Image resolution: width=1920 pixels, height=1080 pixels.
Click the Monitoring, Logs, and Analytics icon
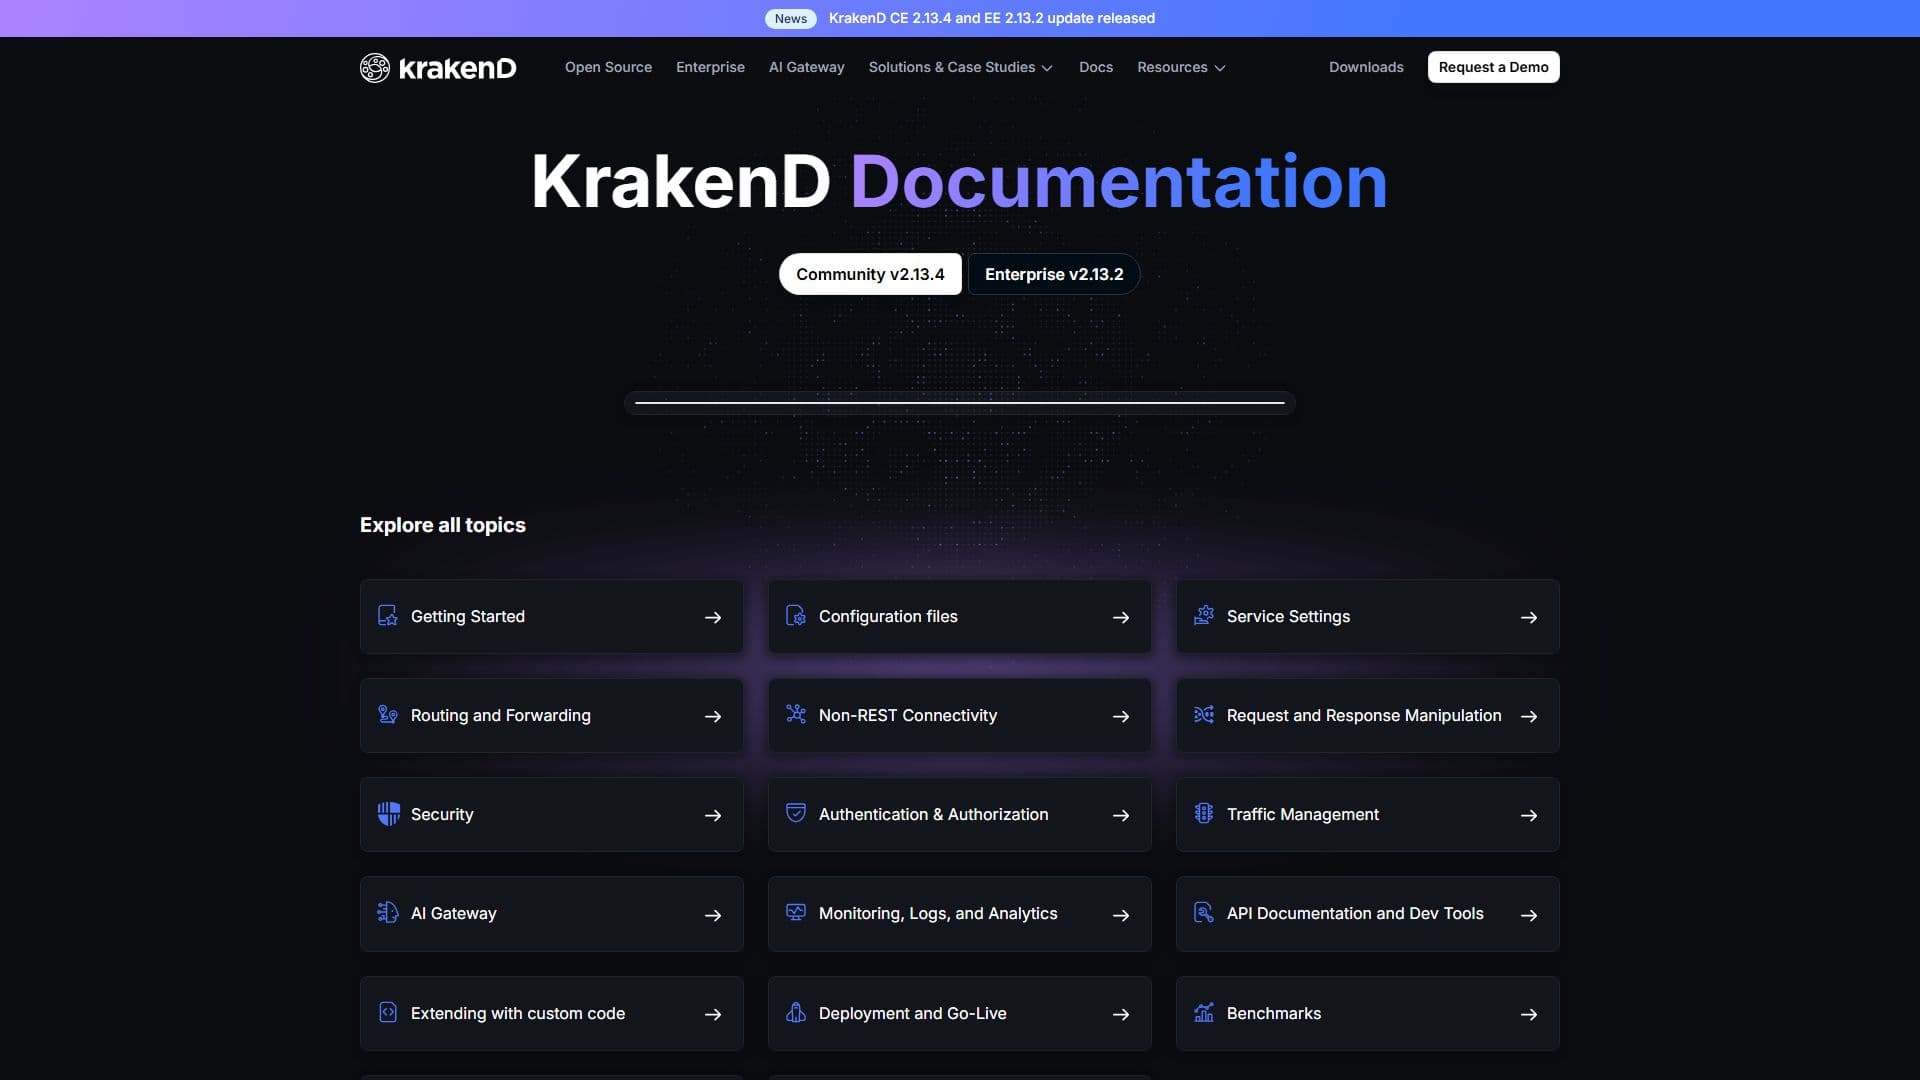[x=796, y=913]
